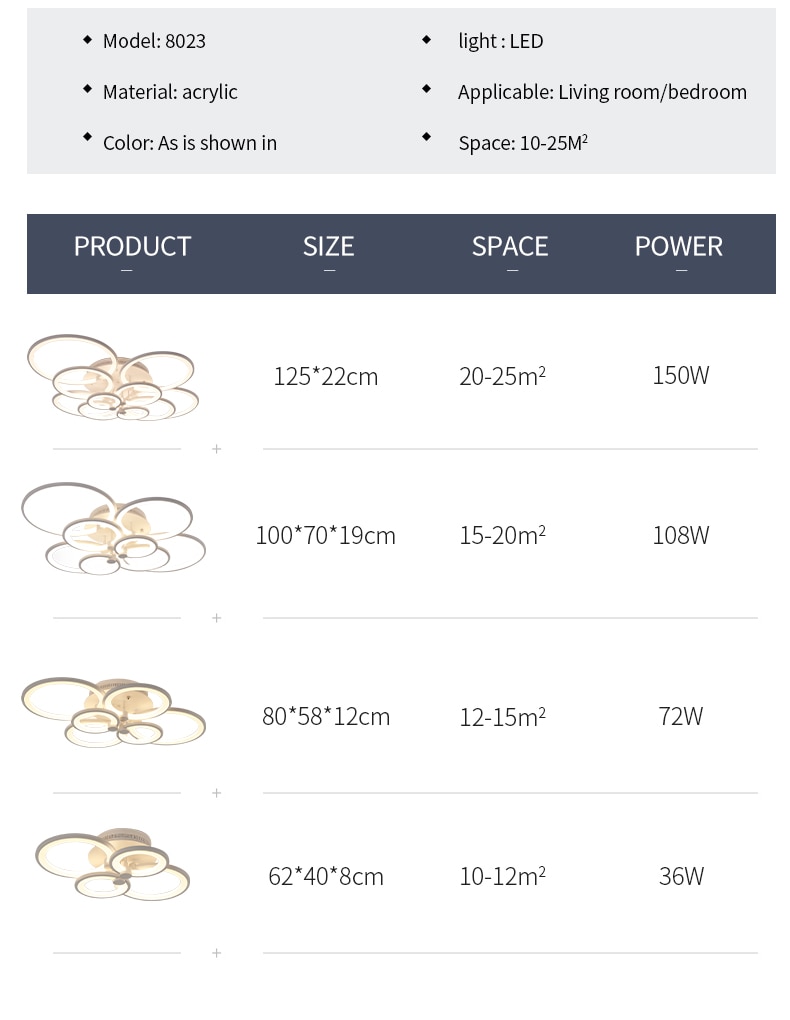The image size is (790, 1020).
Task: Click the plus icon below the 36W row
Action: pos(217,953)
